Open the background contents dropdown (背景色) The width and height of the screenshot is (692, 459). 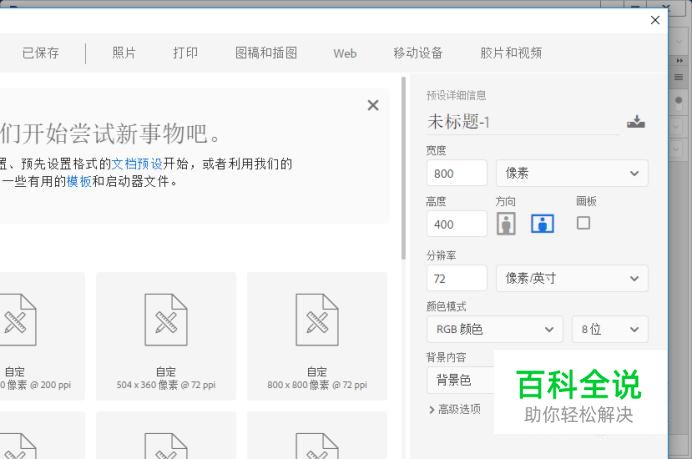coord(460,380)
